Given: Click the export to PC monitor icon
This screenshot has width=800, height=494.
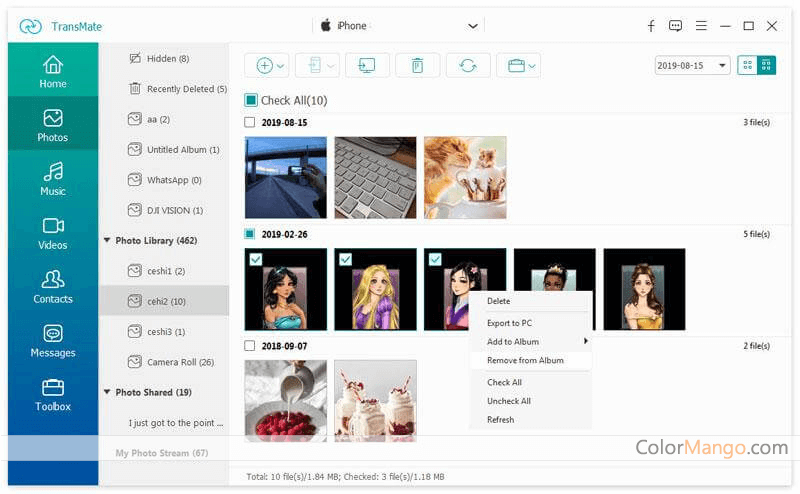Looking at the screenshot, I should [367, 66].
